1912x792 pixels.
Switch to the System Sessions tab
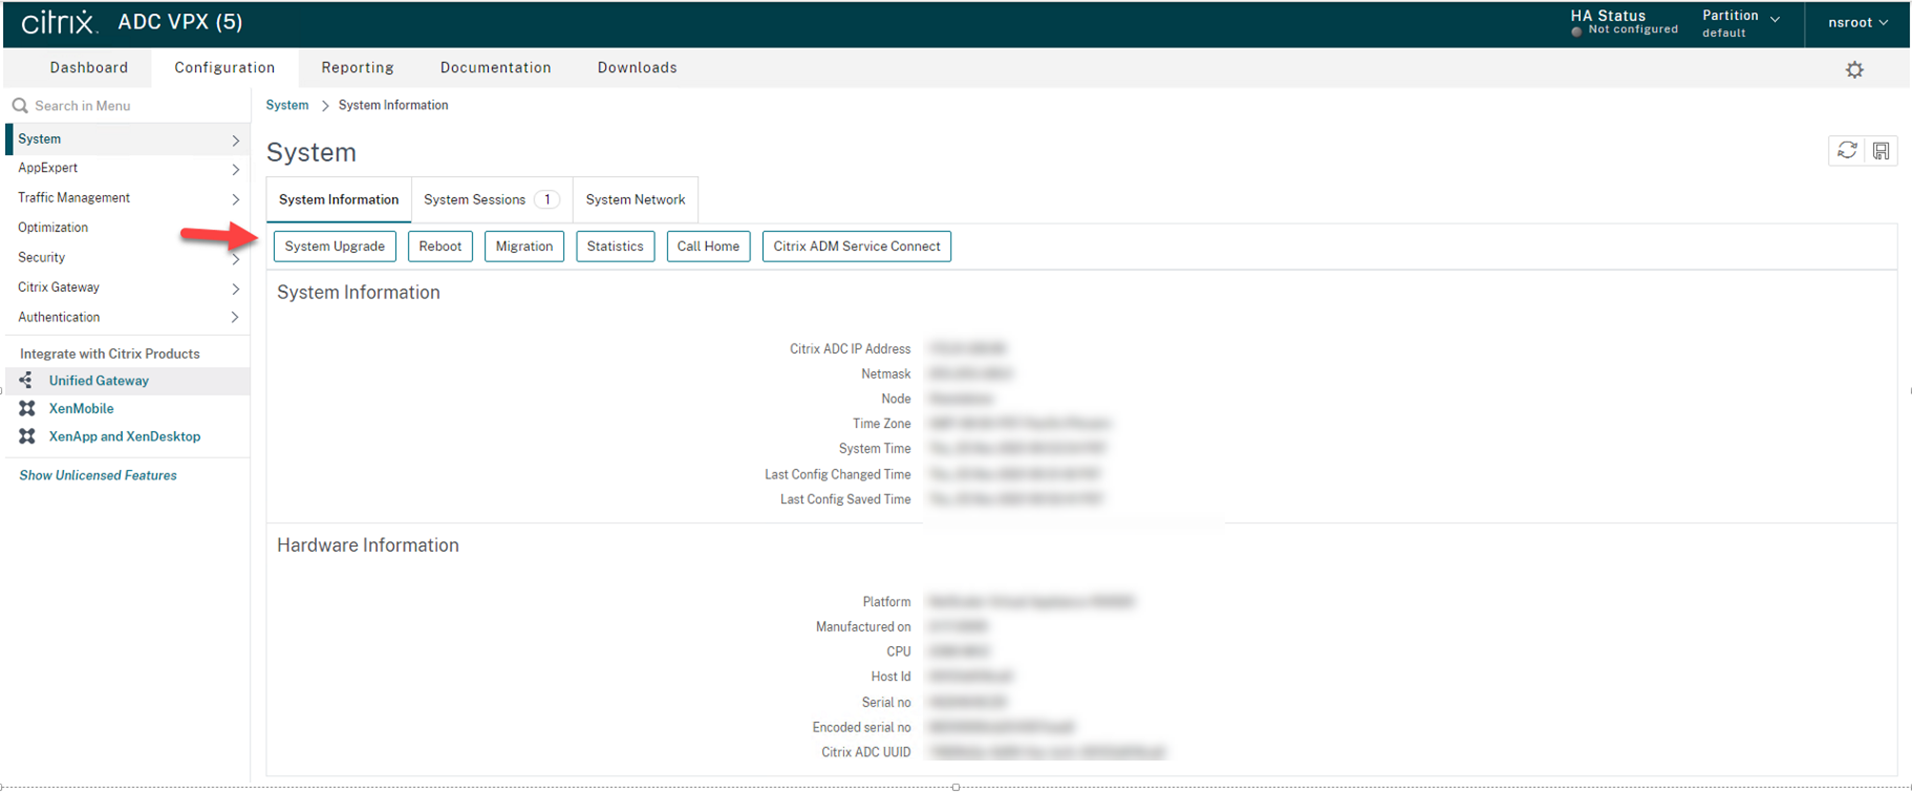coord(491,200)
